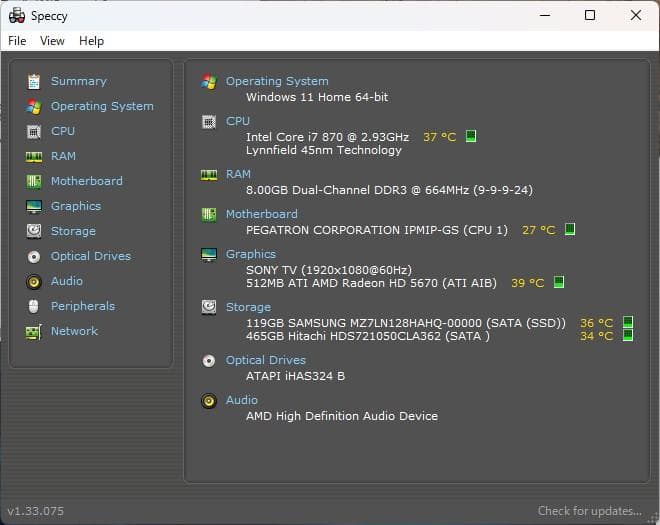Image resolution: width=660 pixels, height=525 pixels.
Task: Click Check for updates link
Action: tap(590, 511)
